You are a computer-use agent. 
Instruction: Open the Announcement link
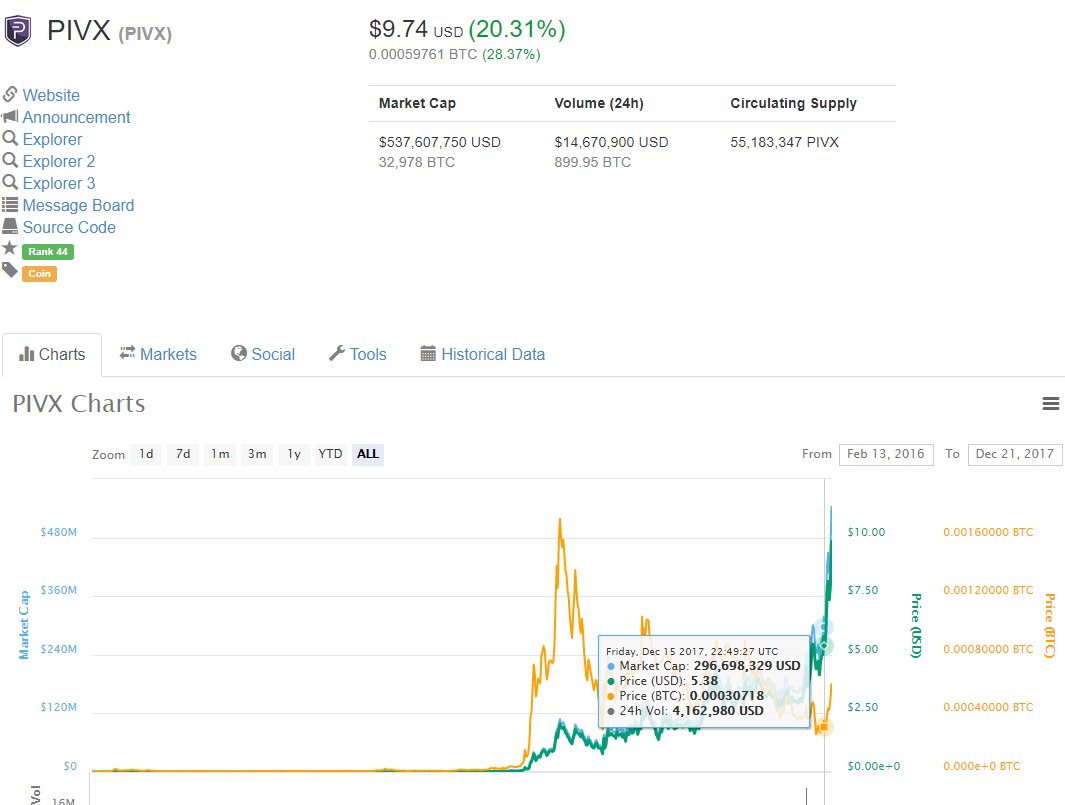pyautogui.click(x=76, y=118)
